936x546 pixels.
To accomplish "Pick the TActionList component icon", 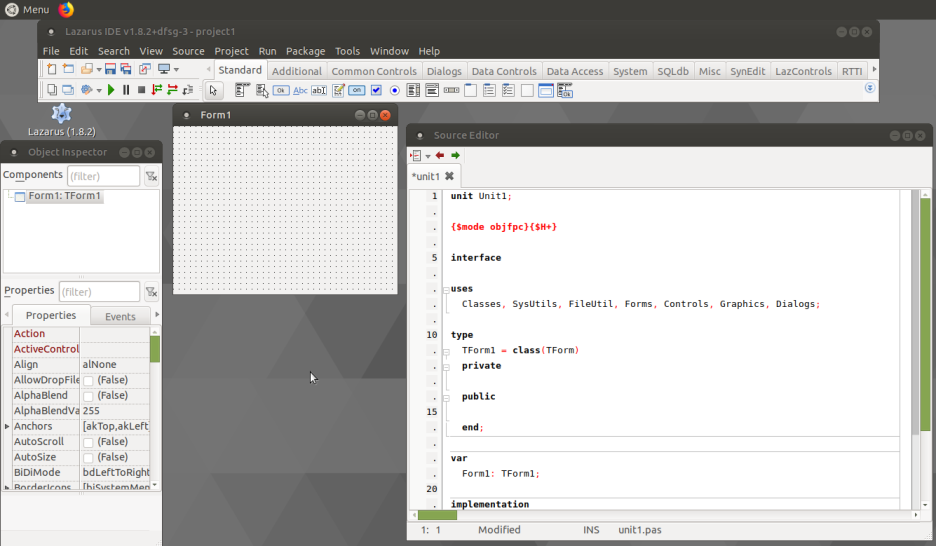I will click(x=565, y=91).
